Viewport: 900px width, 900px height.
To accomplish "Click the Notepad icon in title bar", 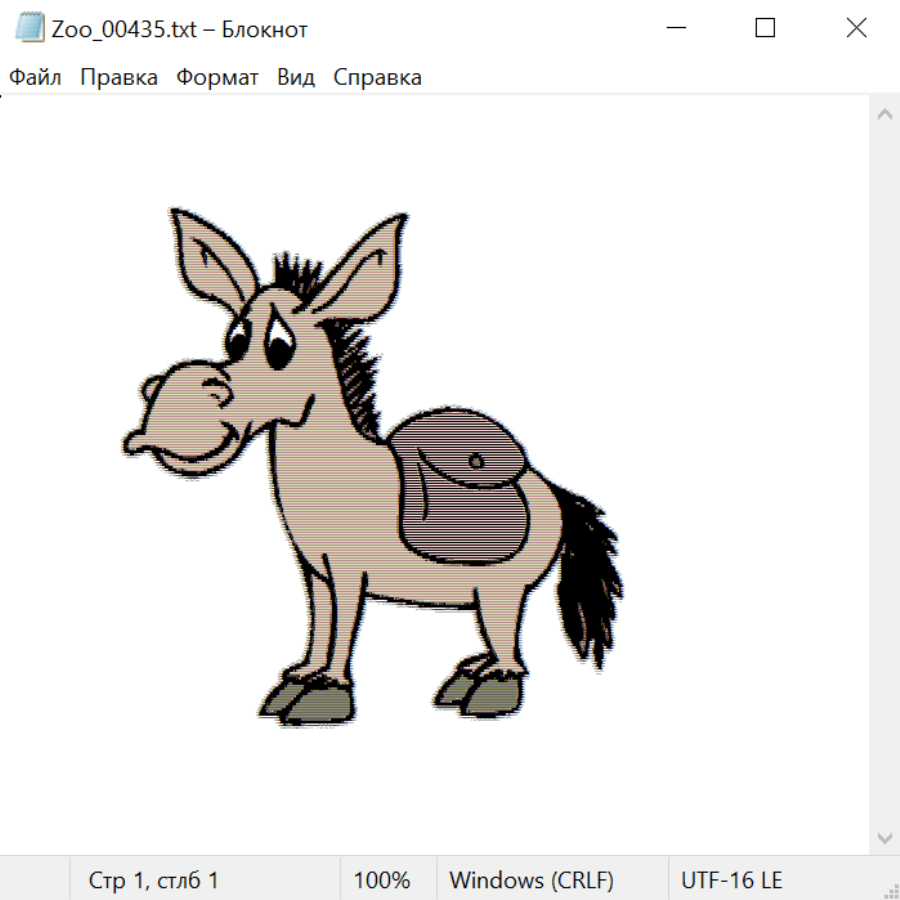I will (31, 29).
